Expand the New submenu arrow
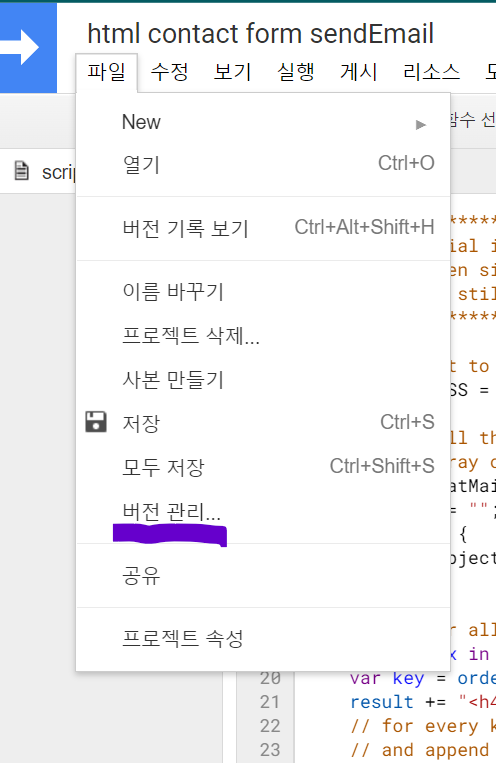The image size is (496, 763). coord(421,125)
